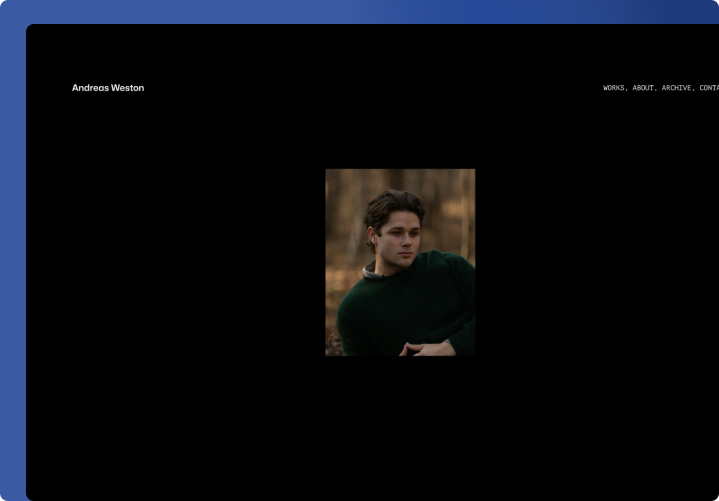Click the grey collar in the portrait

373,270
